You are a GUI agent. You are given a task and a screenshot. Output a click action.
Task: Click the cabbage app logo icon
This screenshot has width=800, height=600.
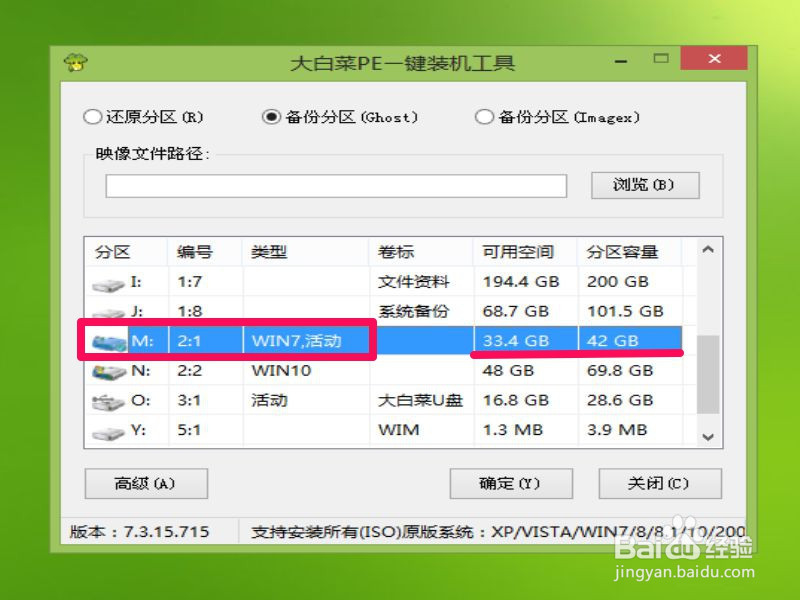pos(76,63)
